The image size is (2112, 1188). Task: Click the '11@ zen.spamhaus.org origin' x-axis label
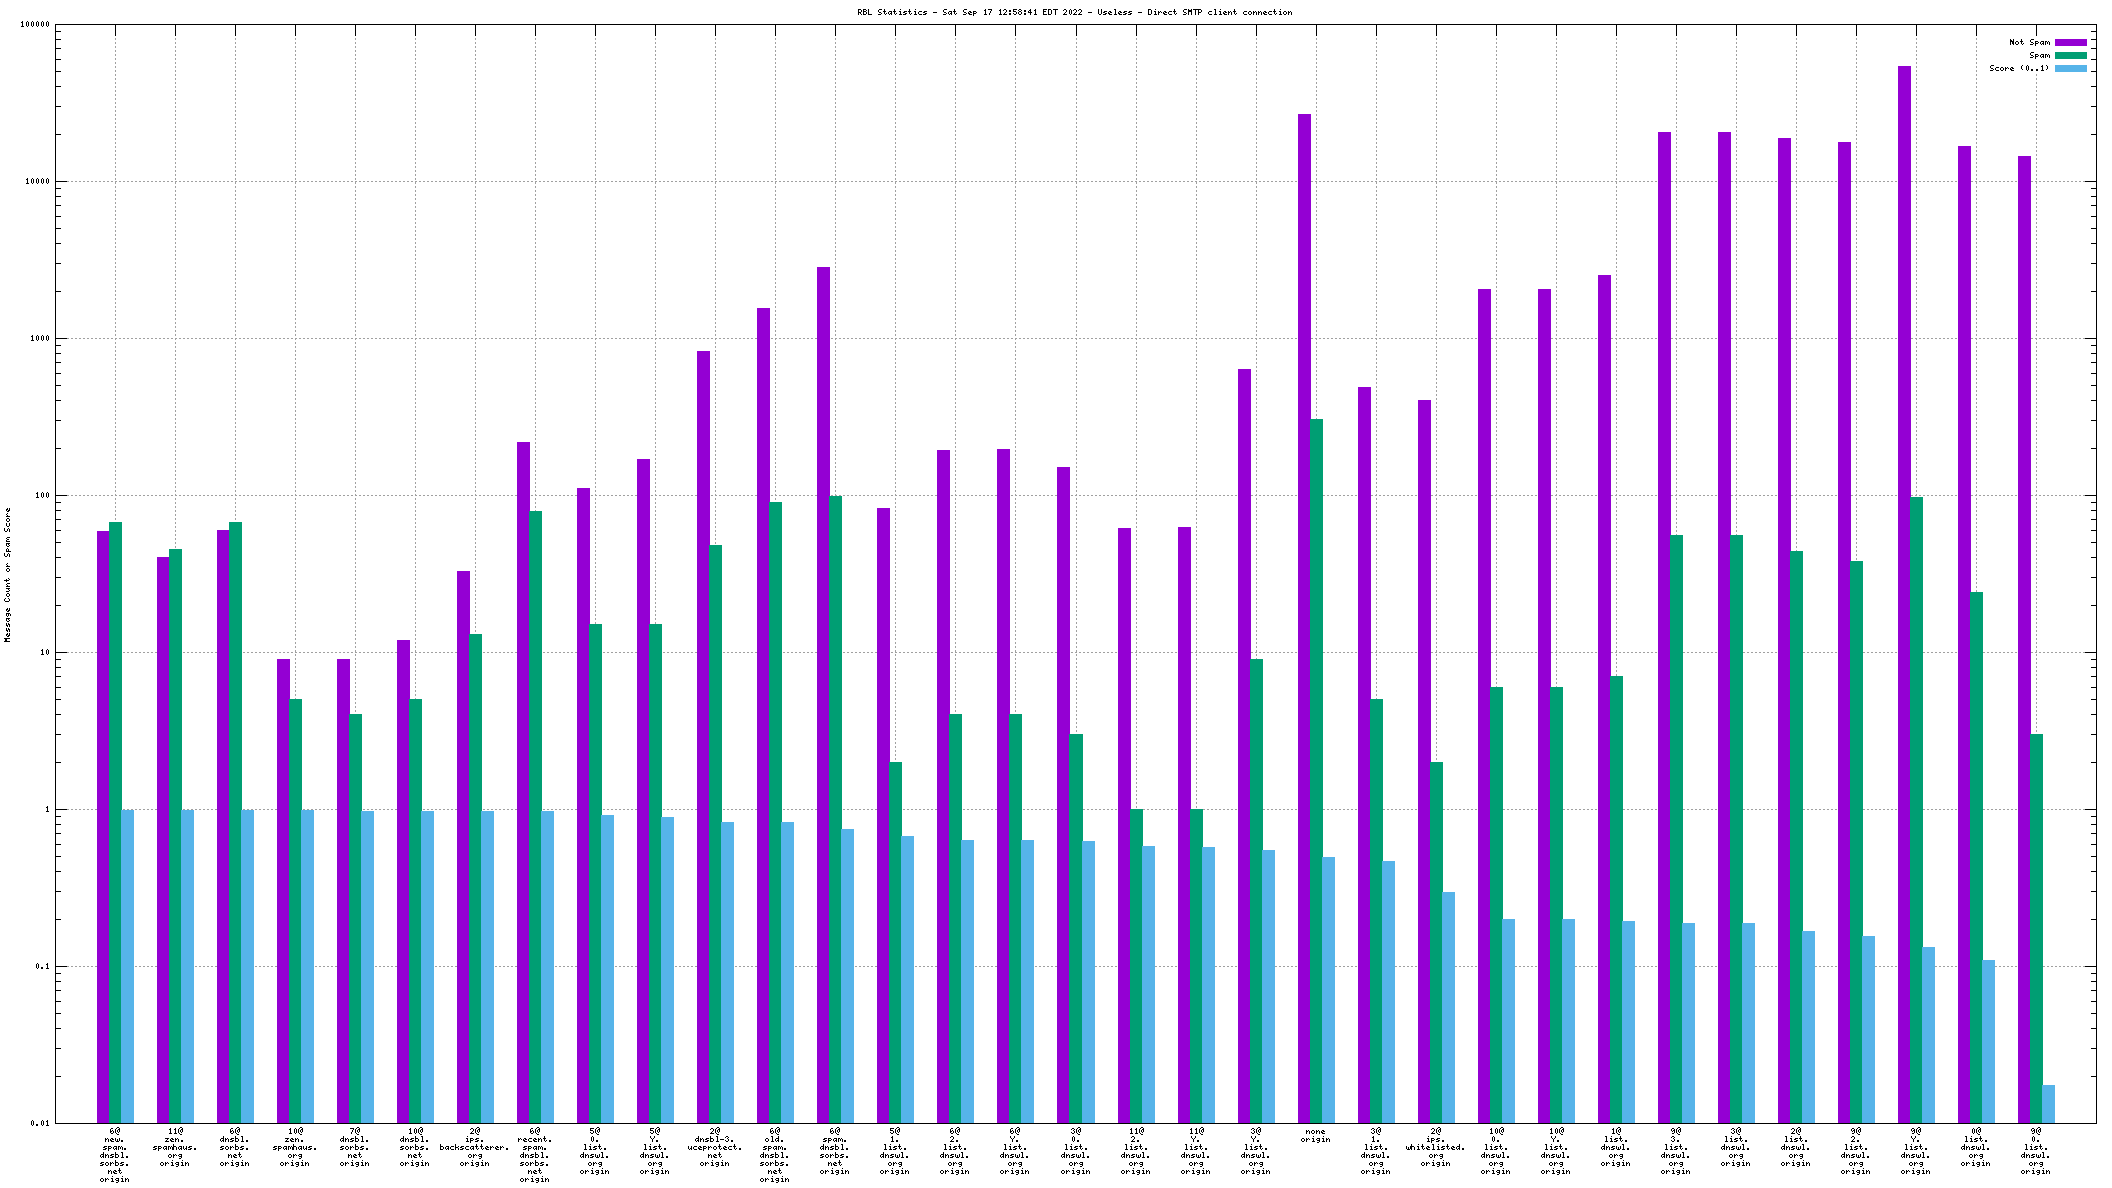point(174,1147)
